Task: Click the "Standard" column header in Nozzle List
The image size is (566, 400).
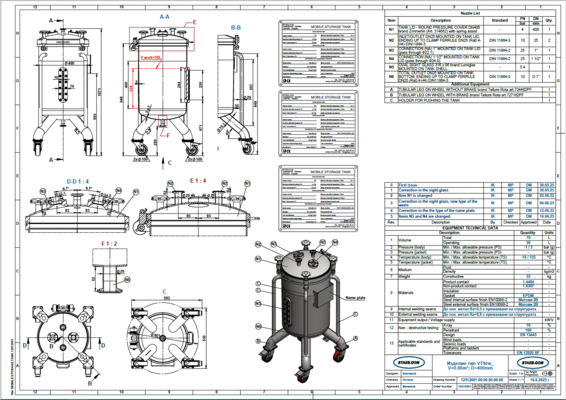Action: click(500, 20)
